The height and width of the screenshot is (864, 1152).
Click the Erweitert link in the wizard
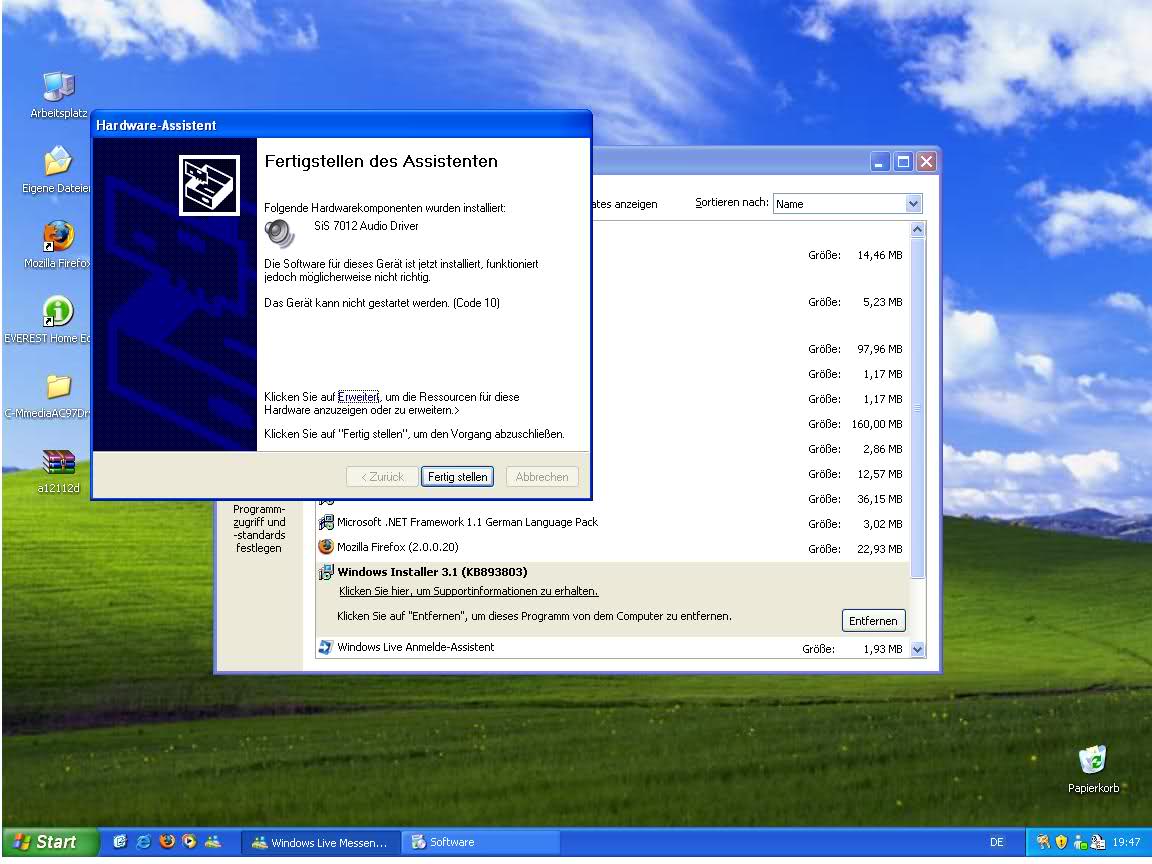pos(358,397)
